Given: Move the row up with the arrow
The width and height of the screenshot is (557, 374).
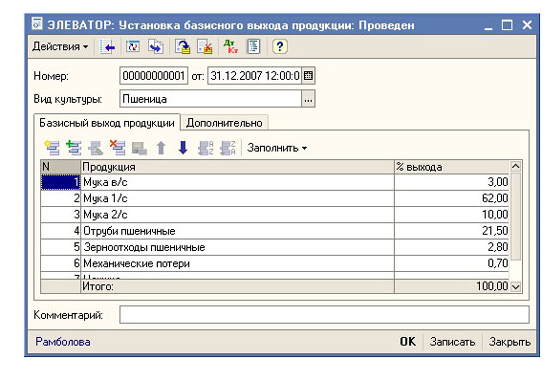Looking at the screenshot, I should [161, 148].
